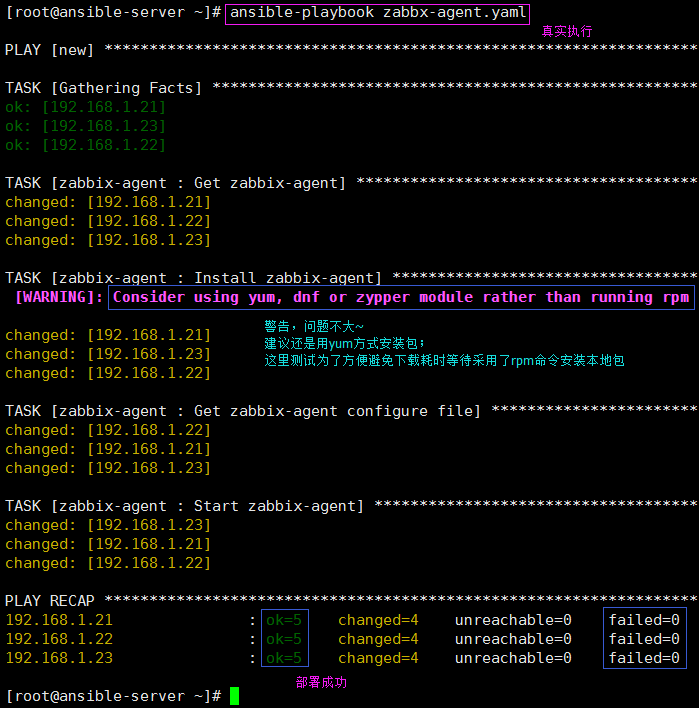The width and height of the screenshot is (699, 708).
Task: Click changed 192.168.1.22 under configure file task
Action: [108, 430]
